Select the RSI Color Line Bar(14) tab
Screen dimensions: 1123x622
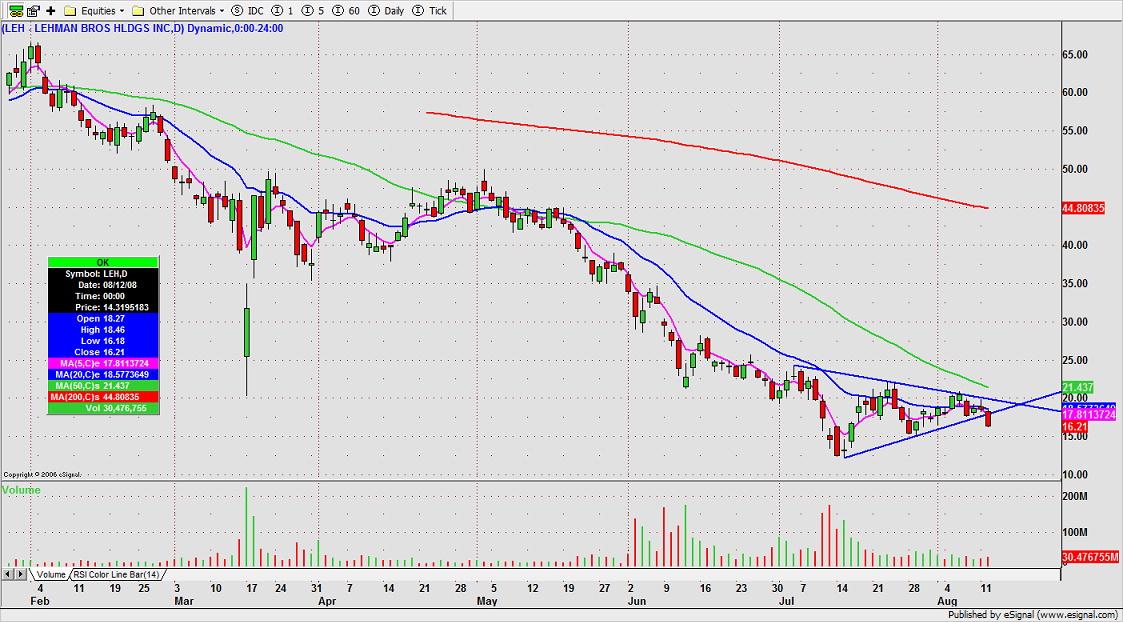[x=117, y=575]
